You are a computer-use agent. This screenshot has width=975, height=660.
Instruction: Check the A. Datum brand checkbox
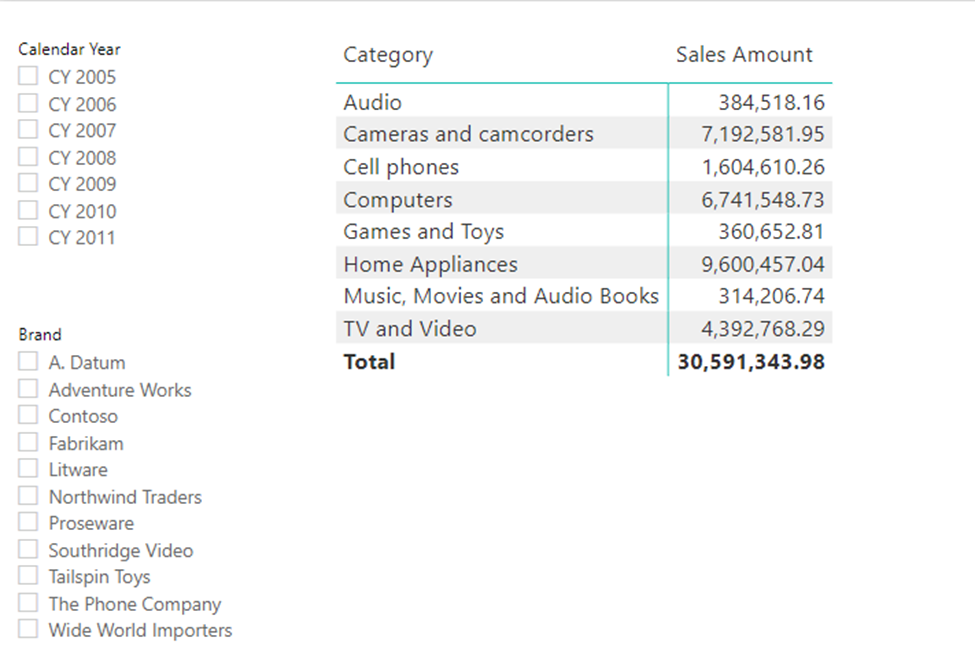point(28,361)
